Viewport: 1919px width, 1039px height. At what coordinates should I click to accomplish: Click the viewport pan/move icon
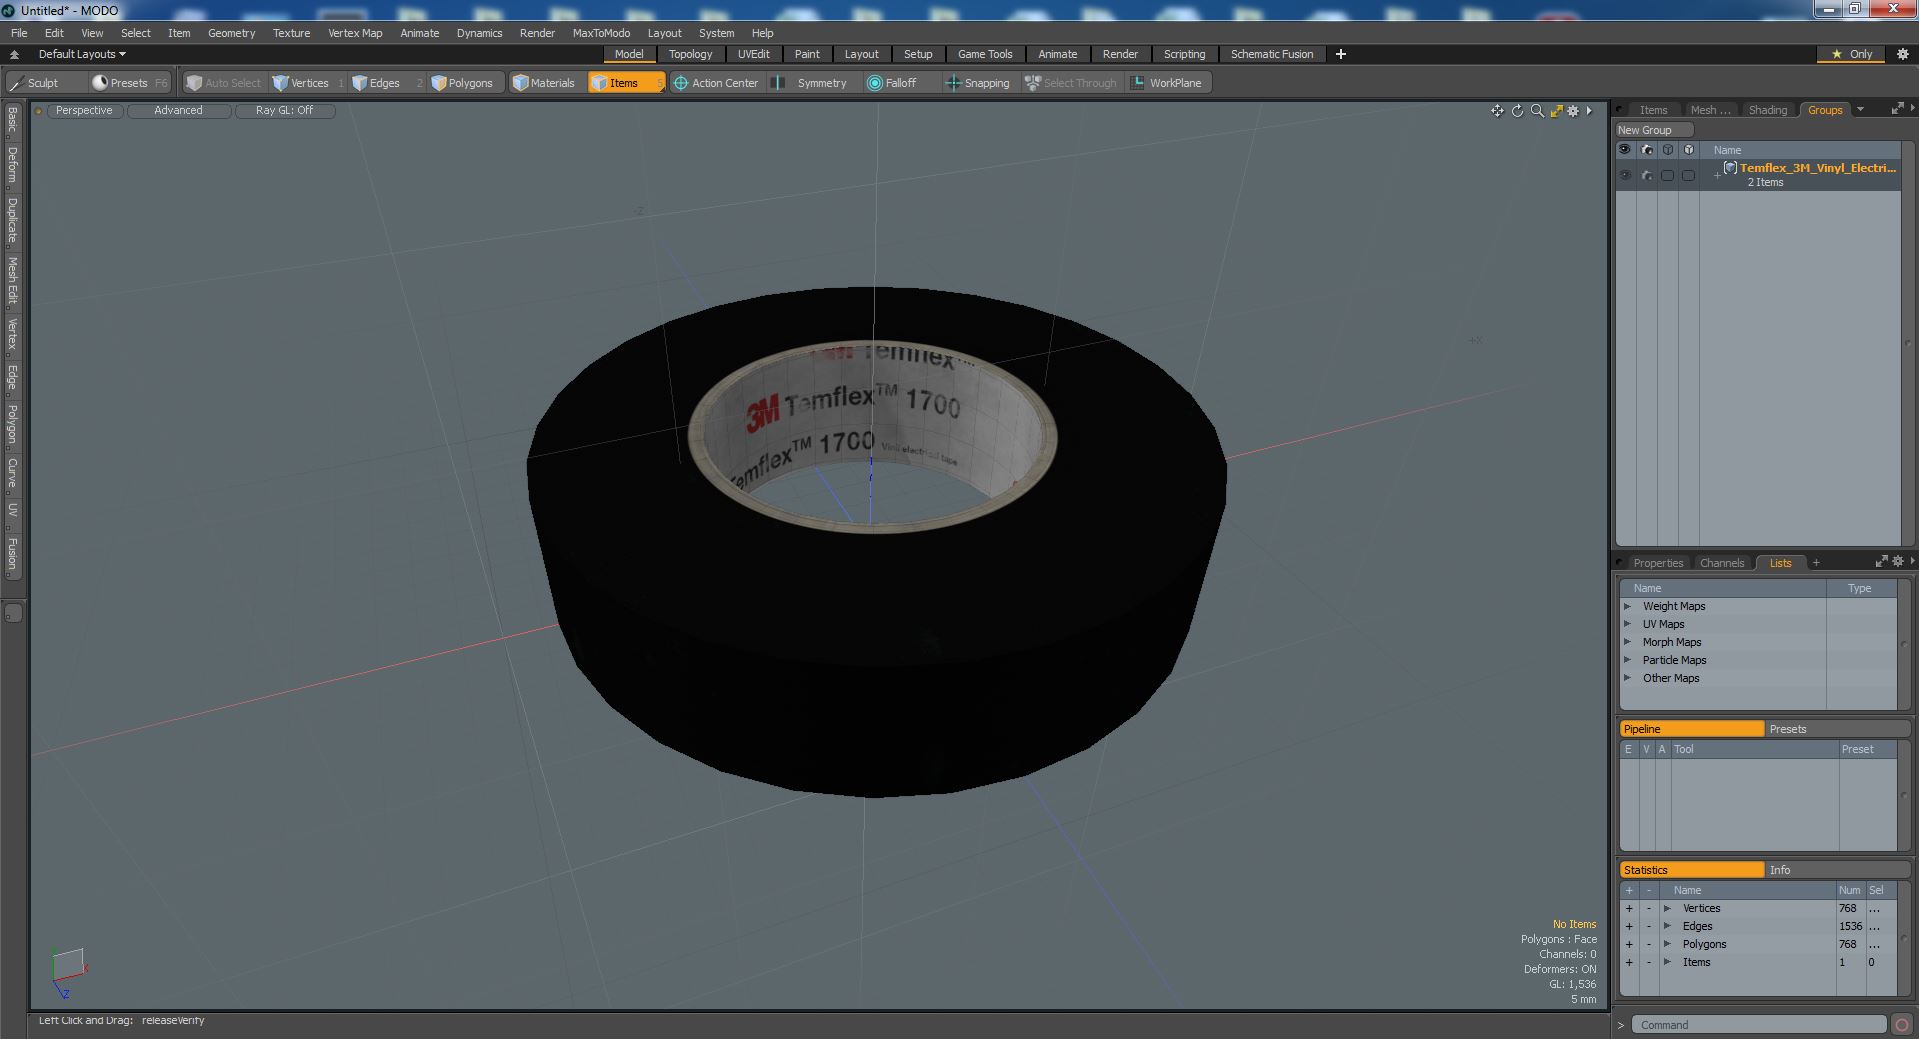click(1497, 111)
